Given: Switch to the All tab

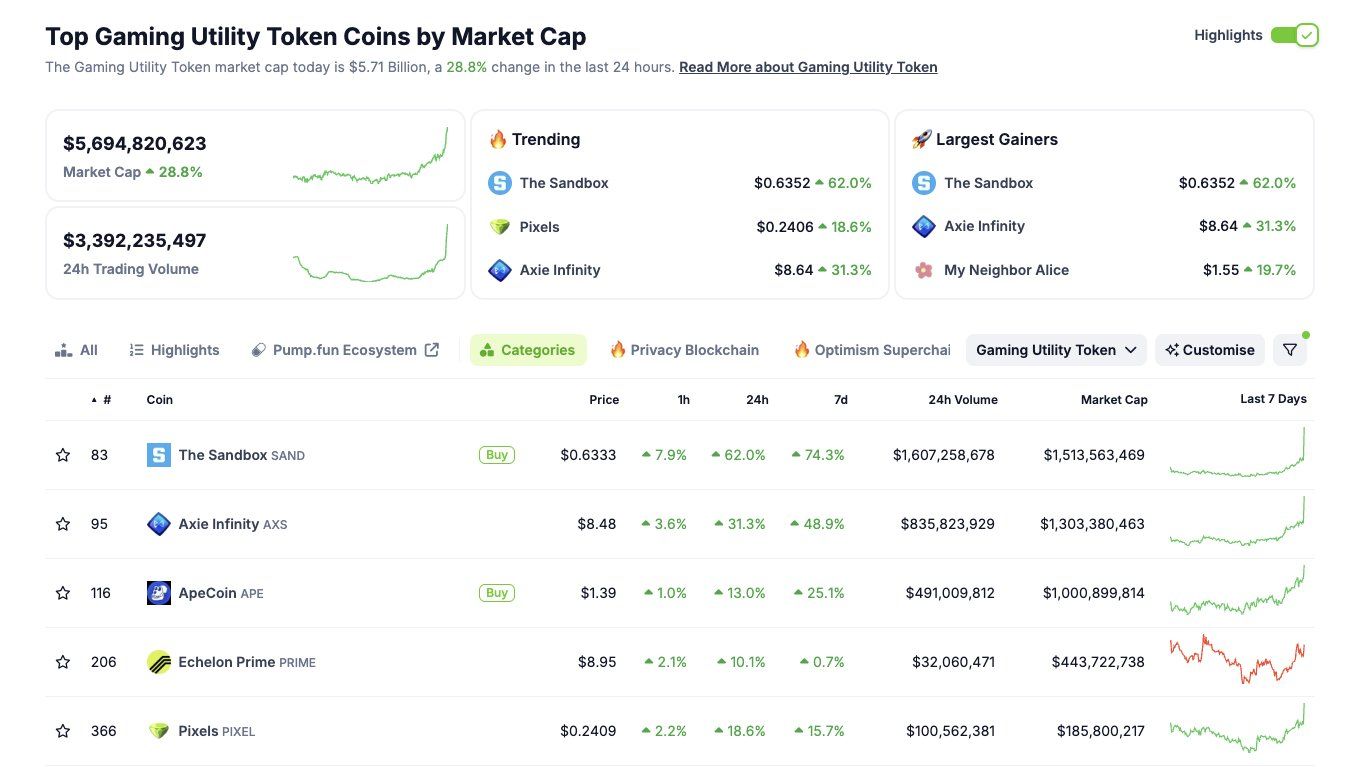Looking at the screenshot, I should pyautogui.click(x=77, y=350).
